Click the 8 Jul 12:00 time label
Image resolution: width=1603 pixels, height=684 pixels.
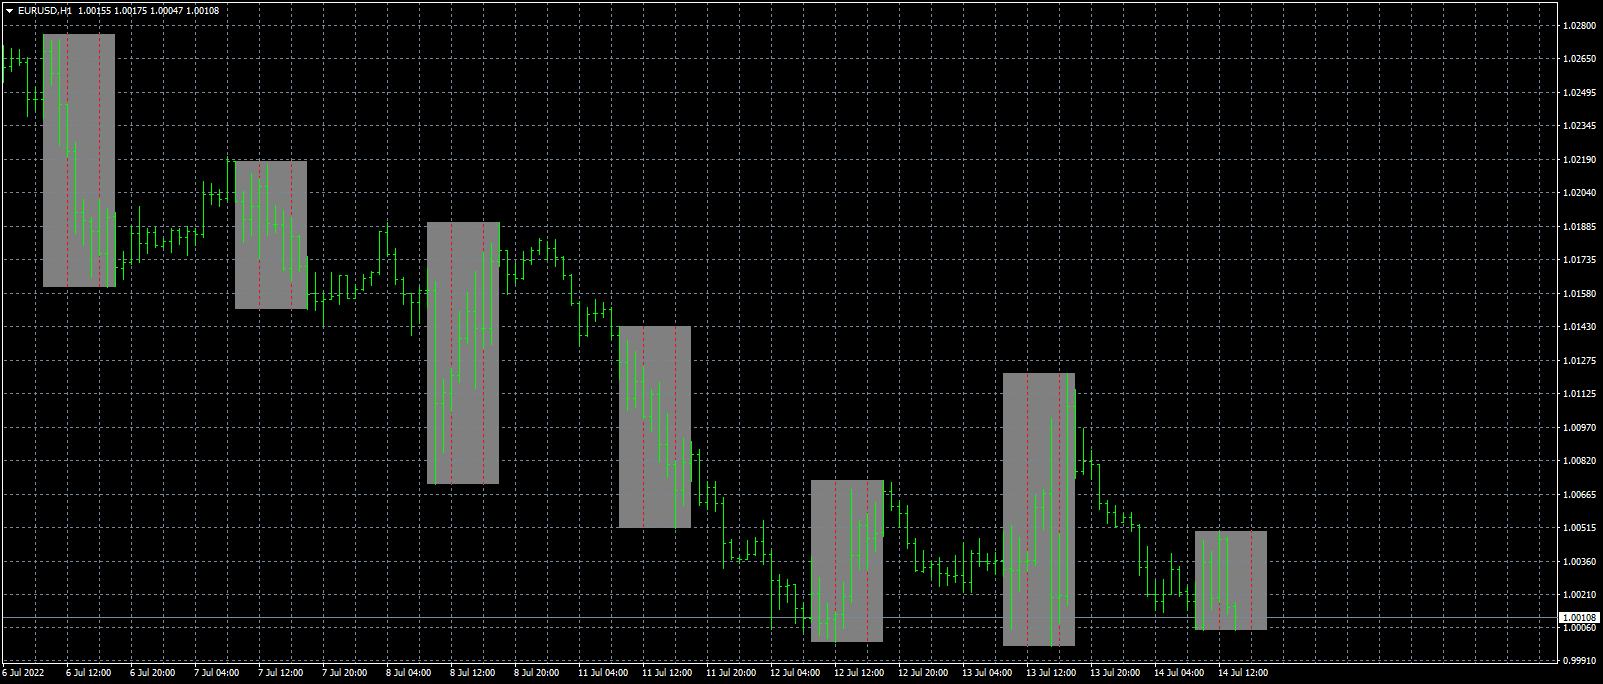pyautogui.click(x=473, y=673)
